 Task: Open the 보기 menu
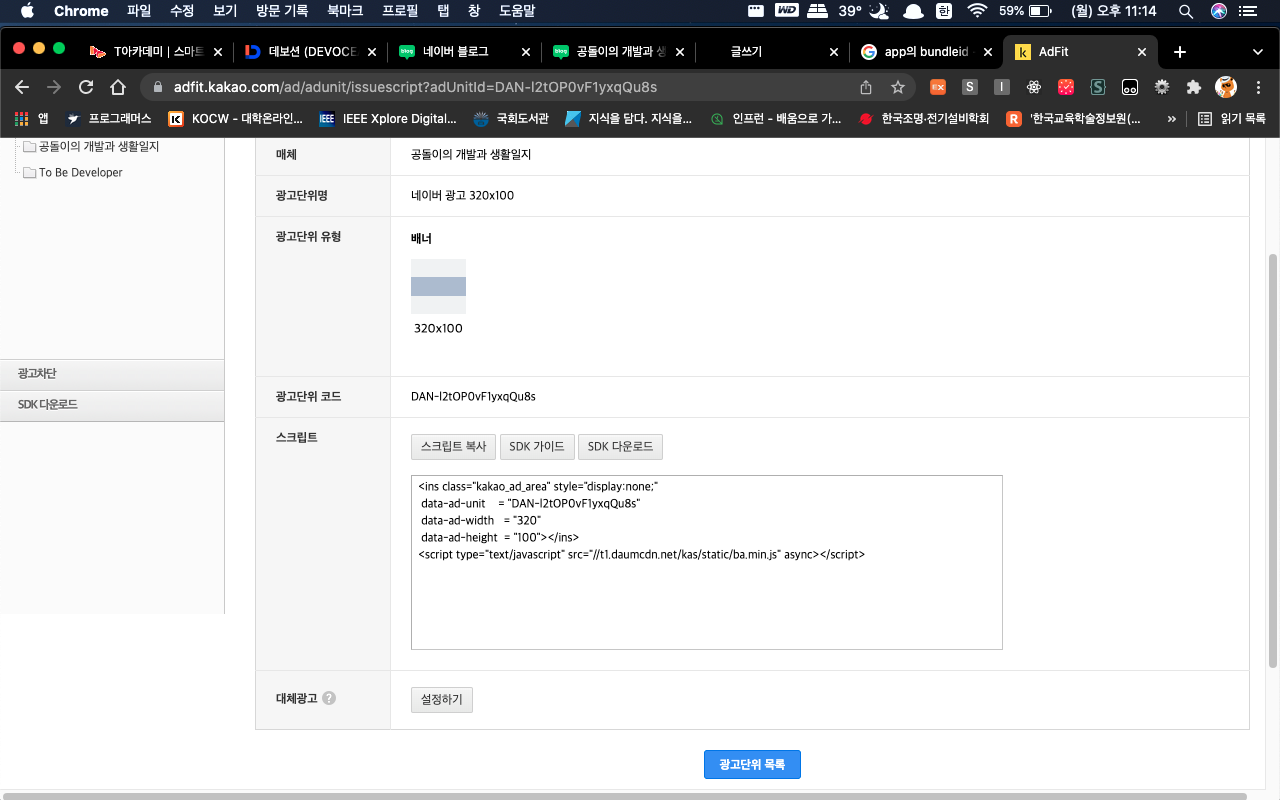(x=225, y=11)
